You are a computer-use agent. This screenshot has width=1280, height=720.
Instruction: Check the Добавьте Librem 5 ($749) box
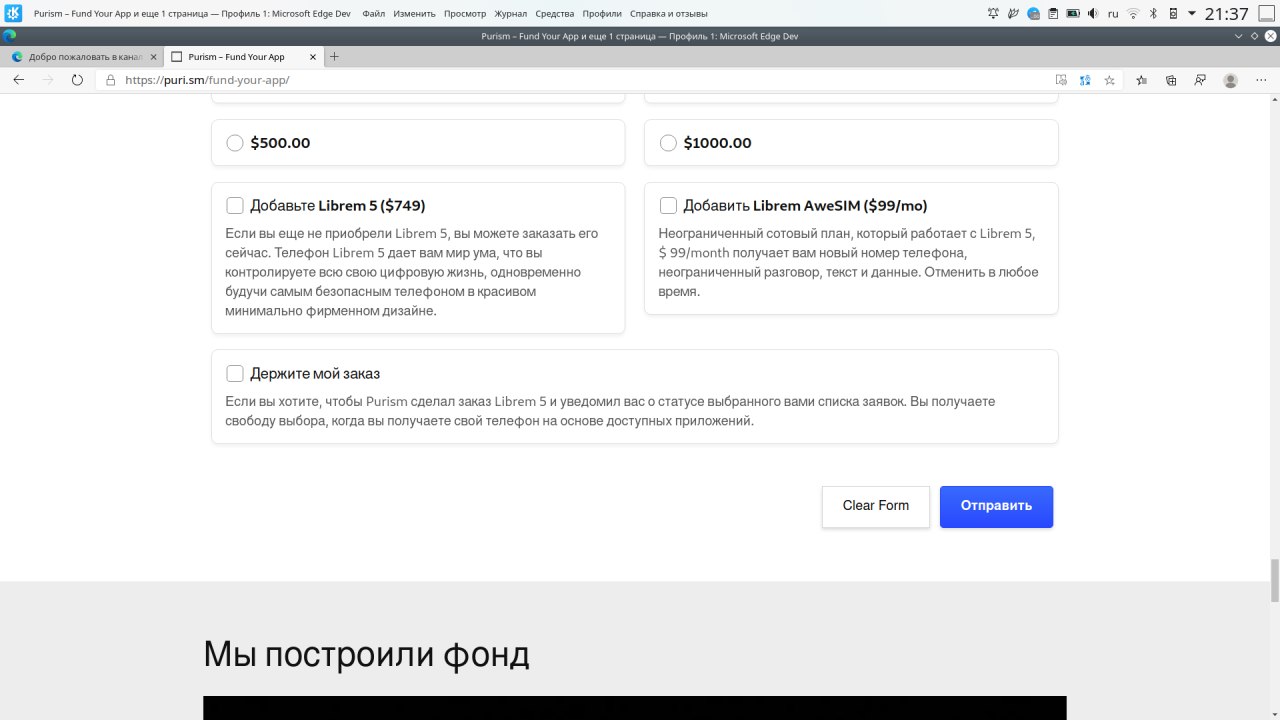coord(235,206)
